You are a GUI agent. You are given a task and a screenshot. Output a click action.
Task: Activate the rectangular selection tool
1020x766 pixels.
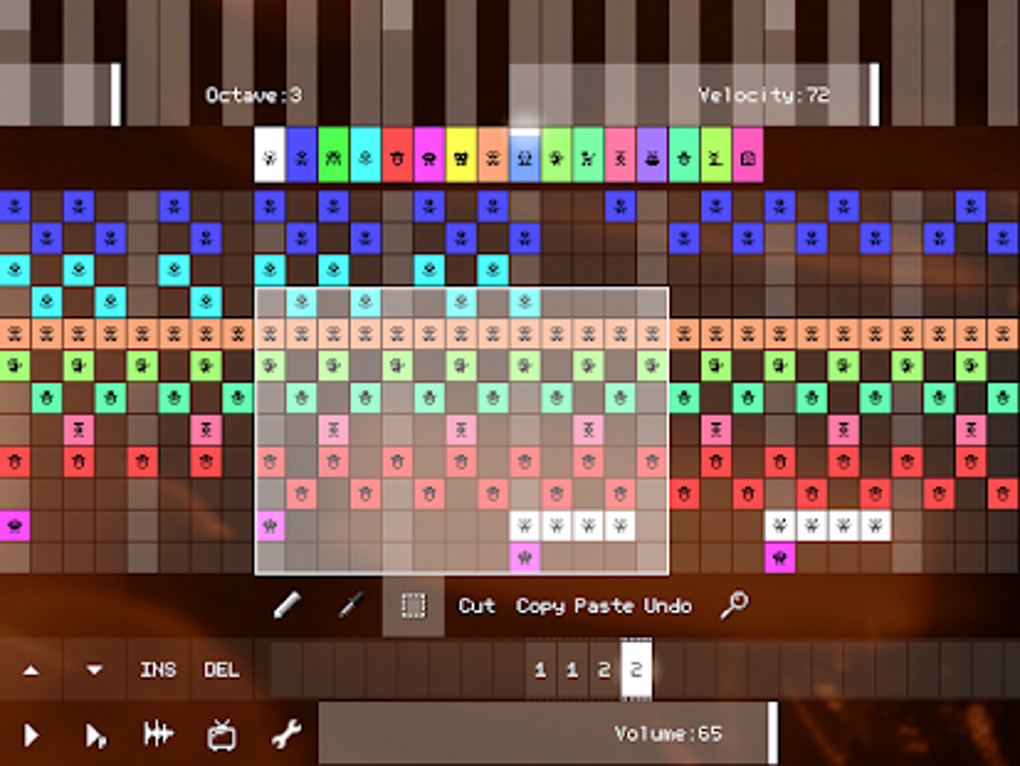click(412, 605)
